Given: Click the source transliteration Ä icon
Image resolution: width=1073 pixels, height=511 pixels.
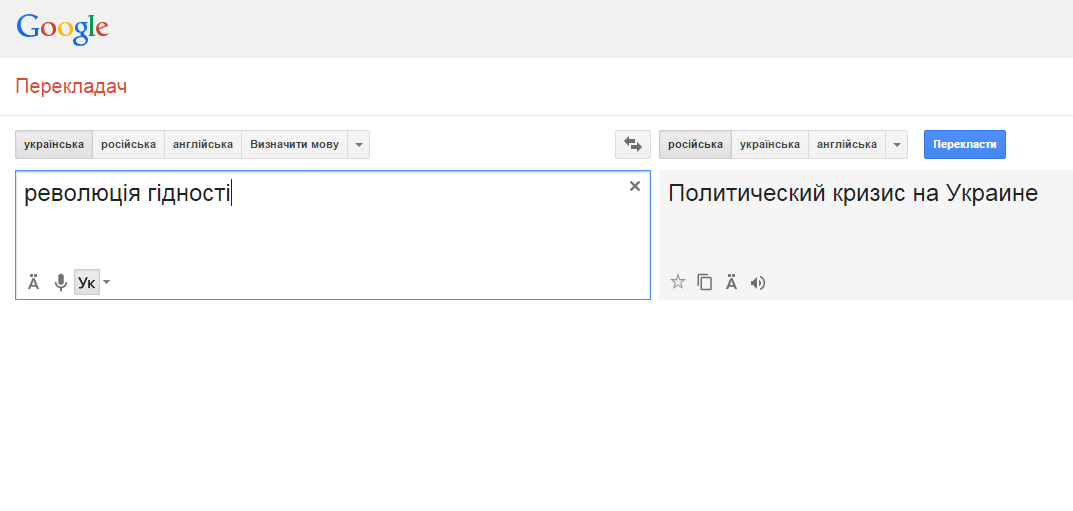Looking at the screenshot, I should (33, 283).
